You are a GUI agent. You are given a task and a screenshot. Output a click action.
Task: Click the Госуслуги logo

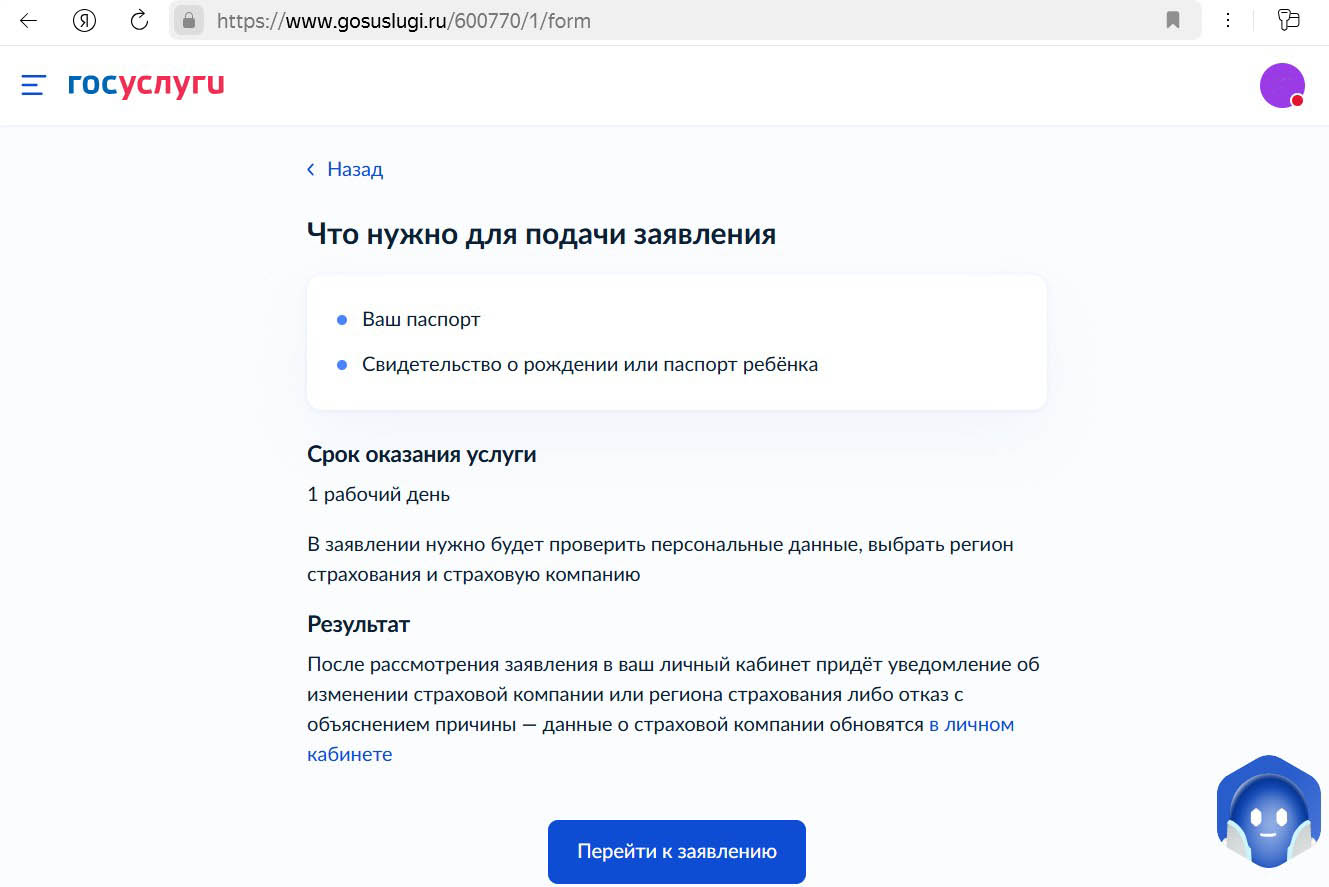point(146,84)
